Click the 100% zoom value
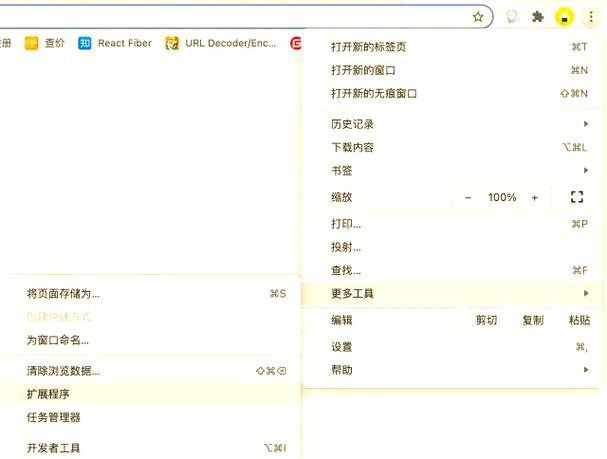The image size is (607, 459). (502, 197)
